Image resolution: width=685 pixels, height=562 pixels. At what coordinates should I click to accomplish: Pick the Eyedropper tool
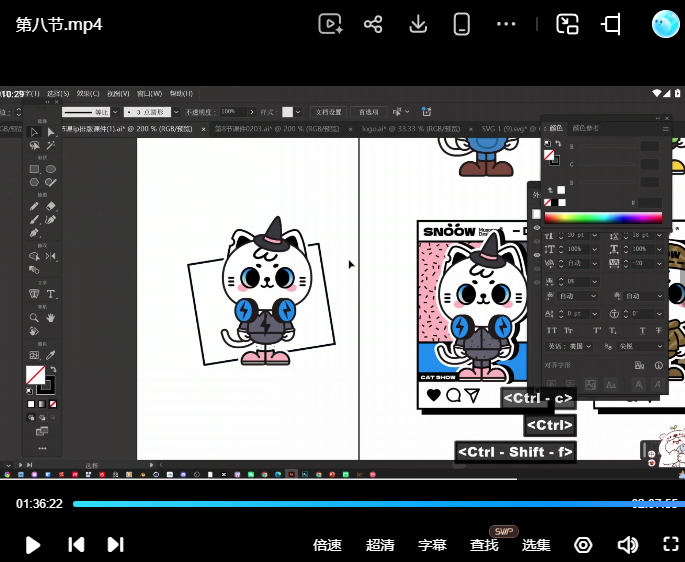click(x=51, y=355)
